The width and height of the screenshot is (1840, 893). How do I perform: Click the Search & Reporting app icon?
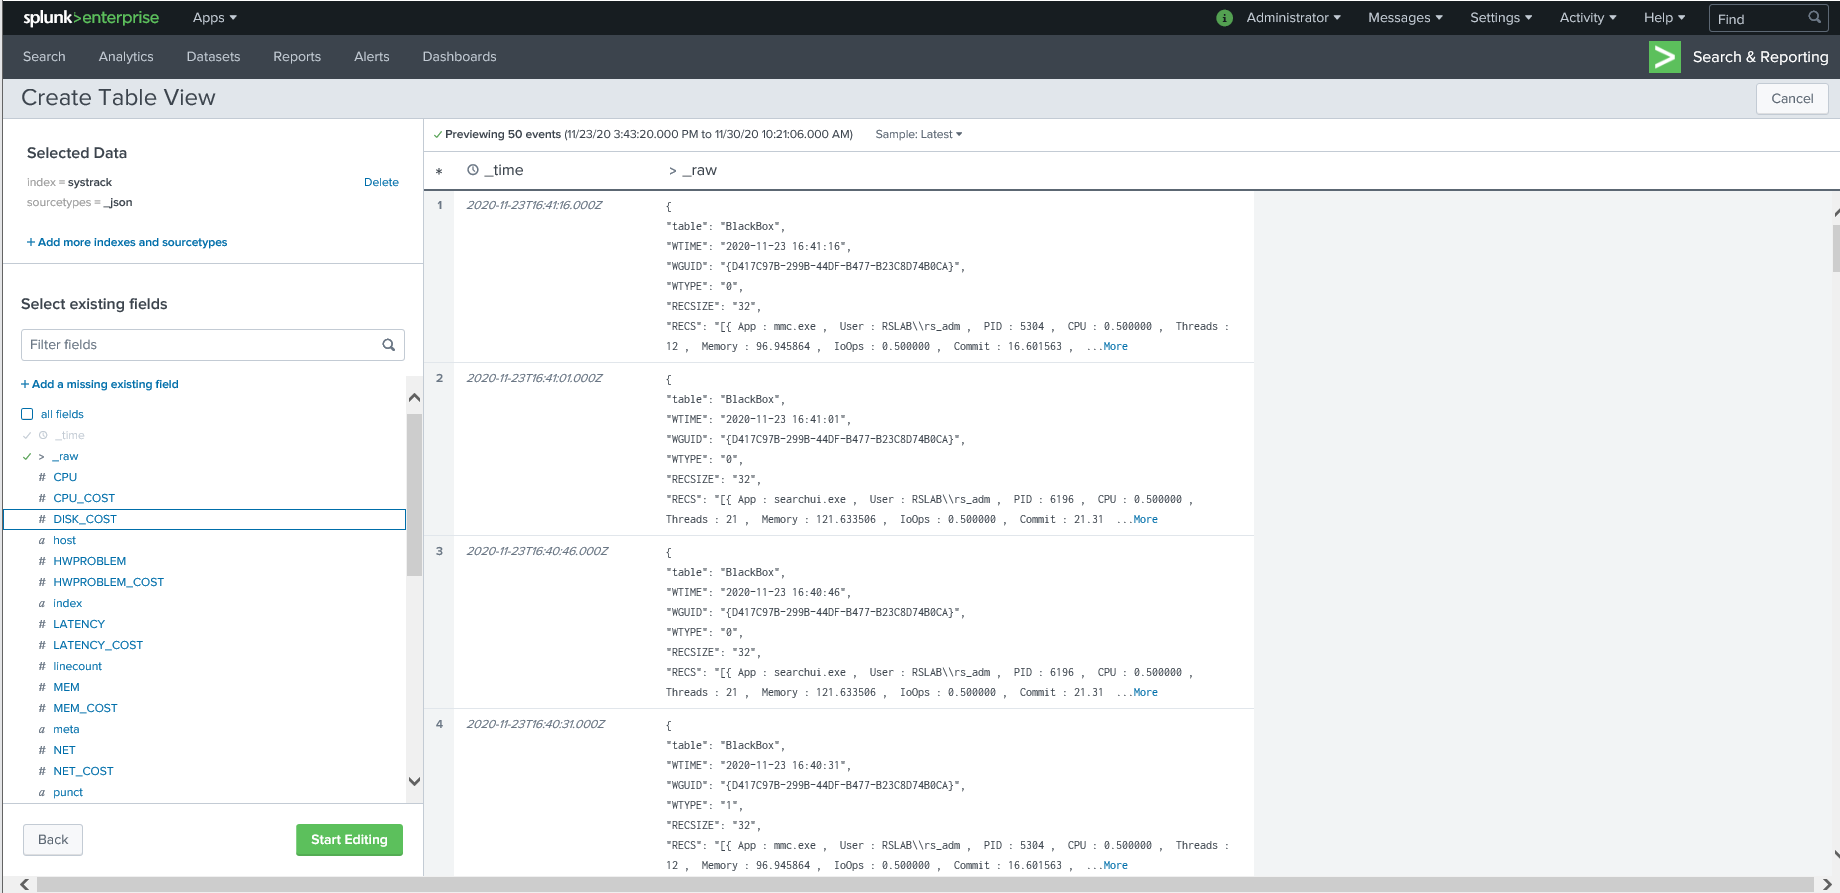(1665, 57)
